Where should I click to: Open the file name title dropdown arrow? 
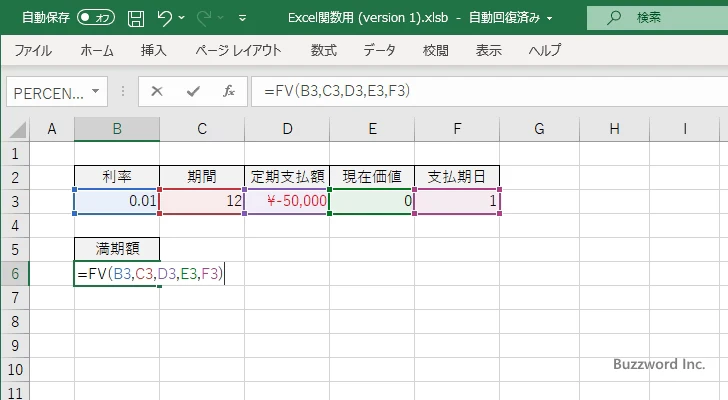click(550, 19)
